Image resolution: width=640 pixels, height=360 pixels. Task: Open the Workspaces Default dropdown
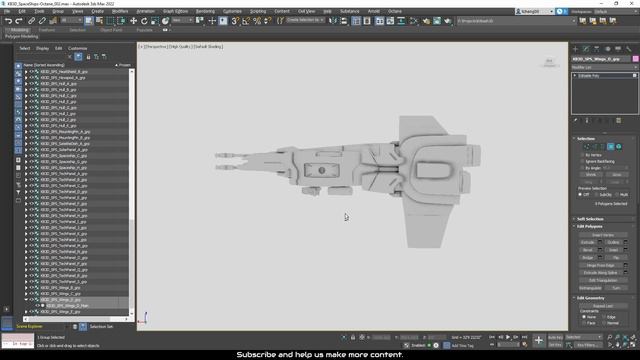(x=616, y=11)
